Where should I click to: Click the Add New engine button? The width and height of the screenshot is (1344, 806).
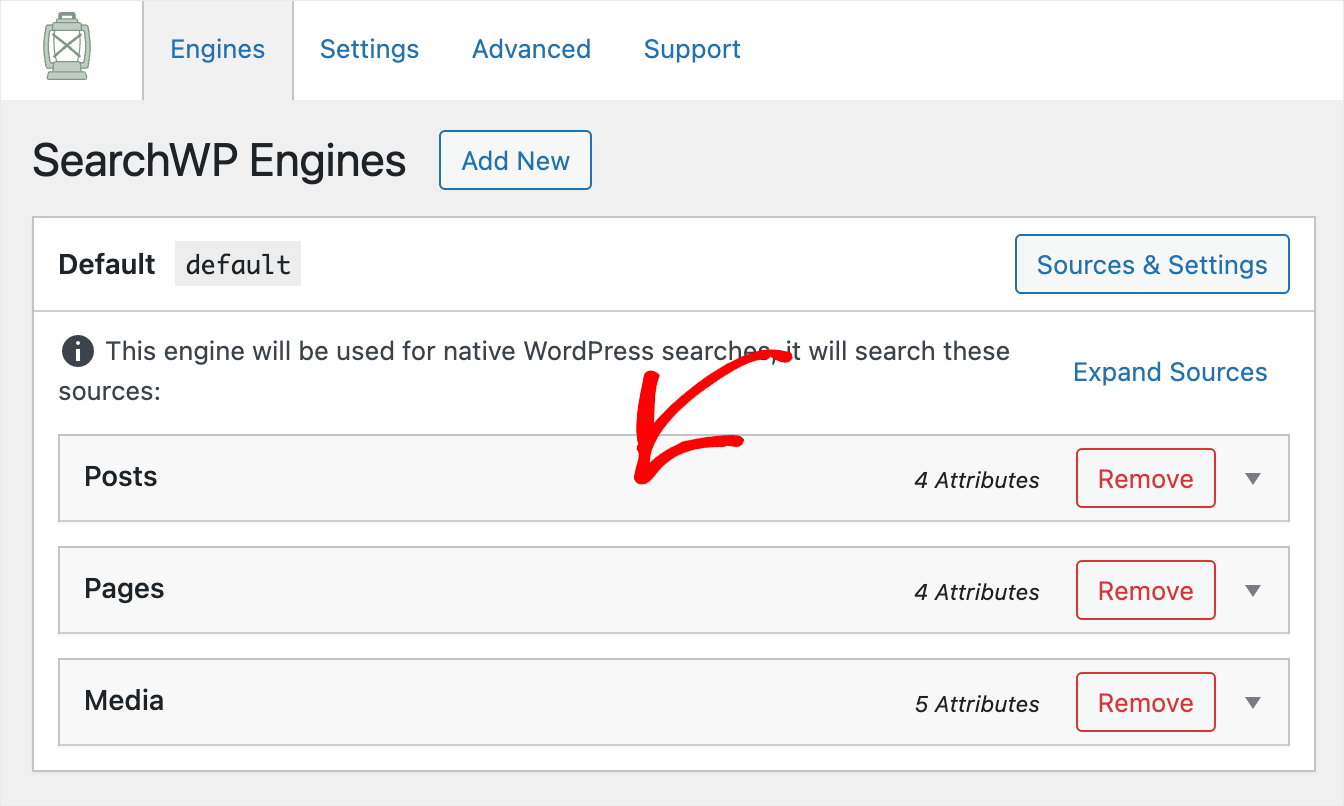tap(516, 160)
